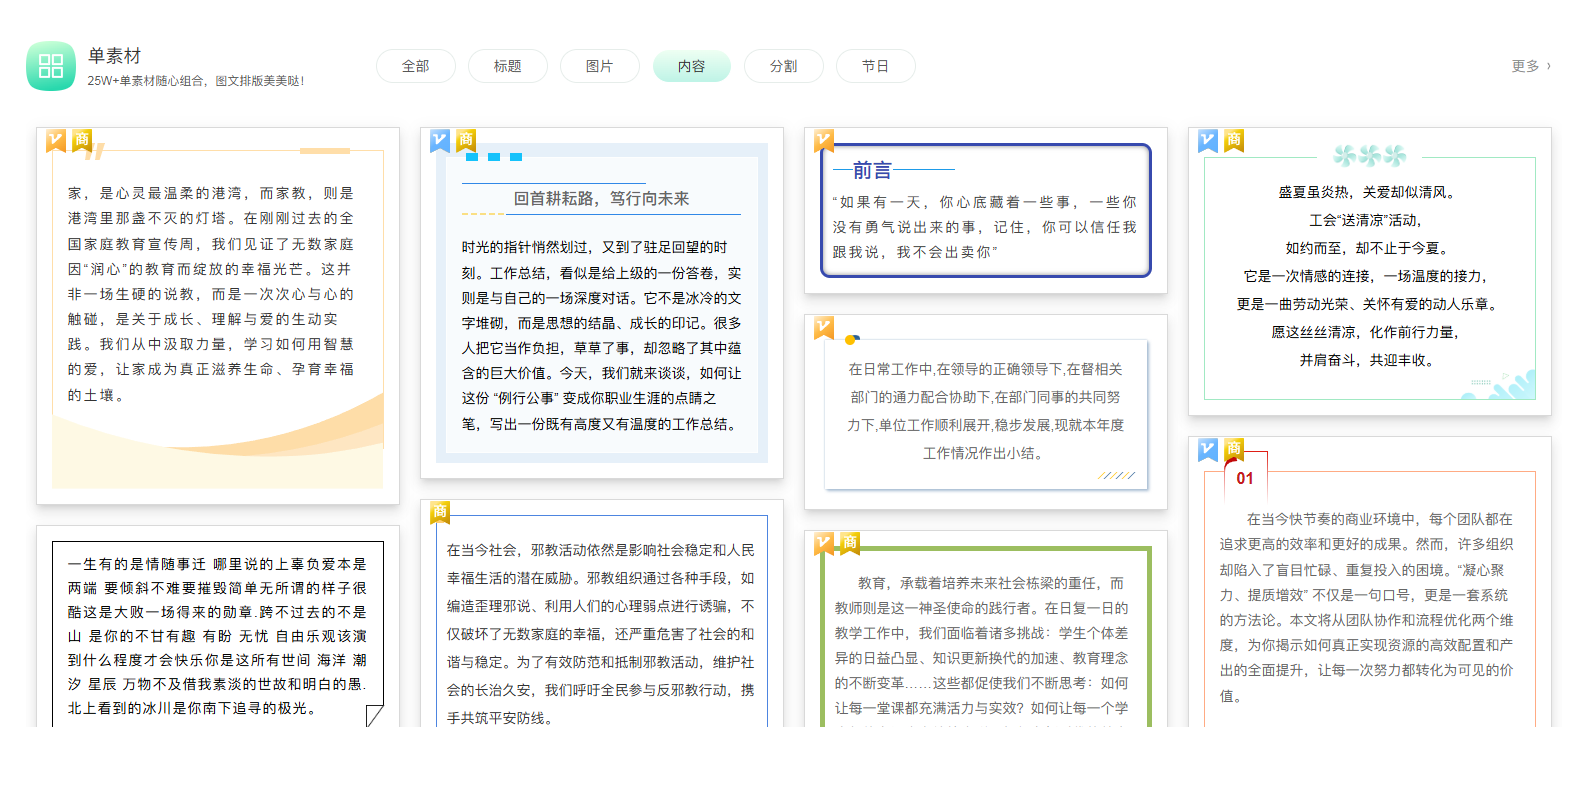Click the red 01 number label
This screenshot has width=1571, height=786.
[x=1245, y=479]
